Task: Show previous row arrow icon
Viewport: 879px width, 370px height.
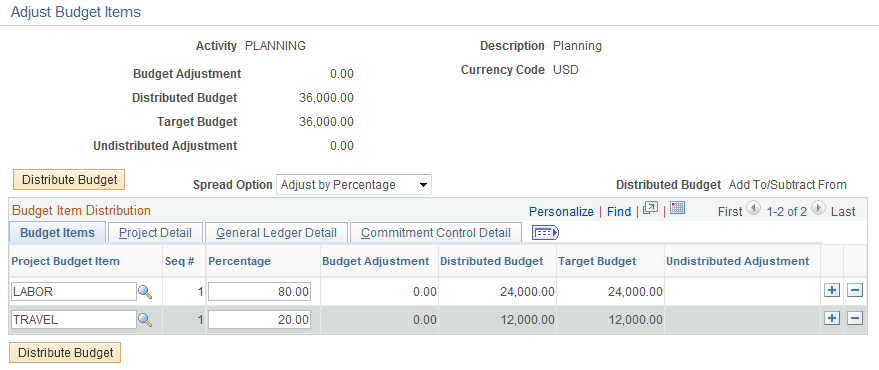Action: pos(754,209)
